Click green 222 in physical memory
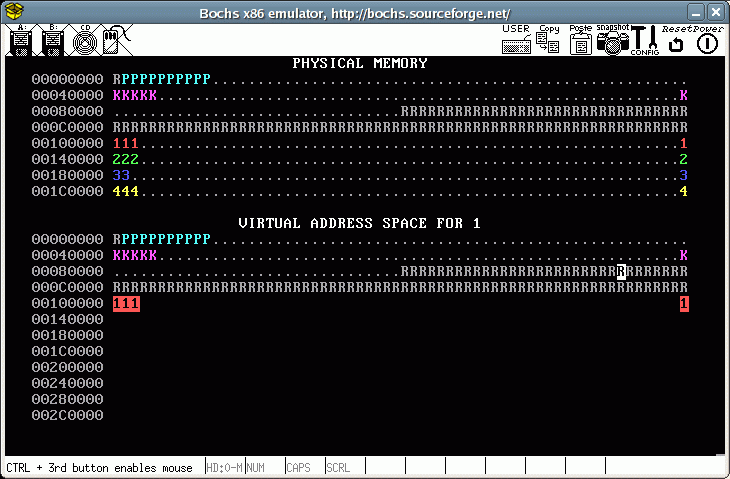This screenshot has height=479, width=730. 126,159
